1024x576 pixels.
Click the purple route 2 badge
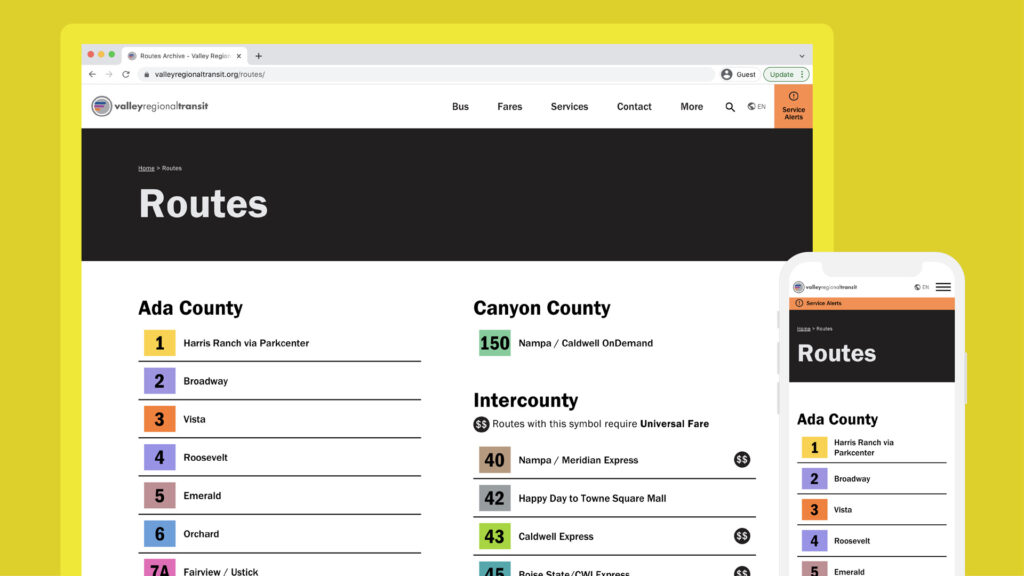[159, 381]
